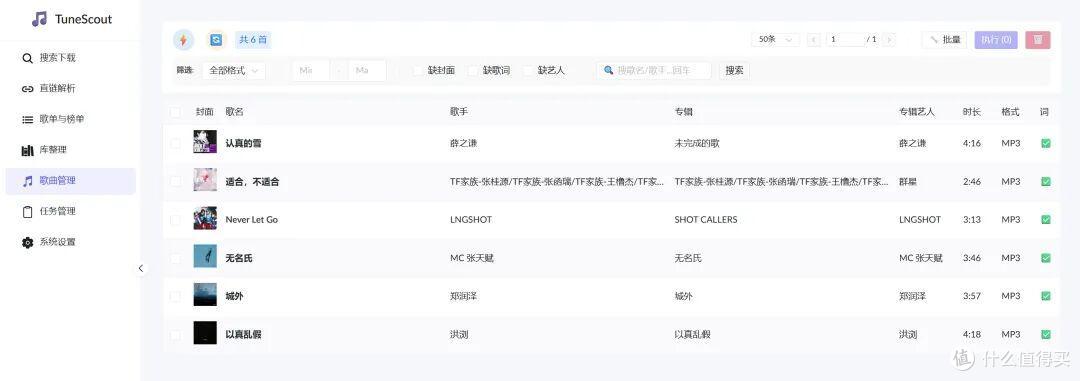This screenshot has height=381, width=1080.
Task: Click the Min duration input field
Action: coord(311,70)
